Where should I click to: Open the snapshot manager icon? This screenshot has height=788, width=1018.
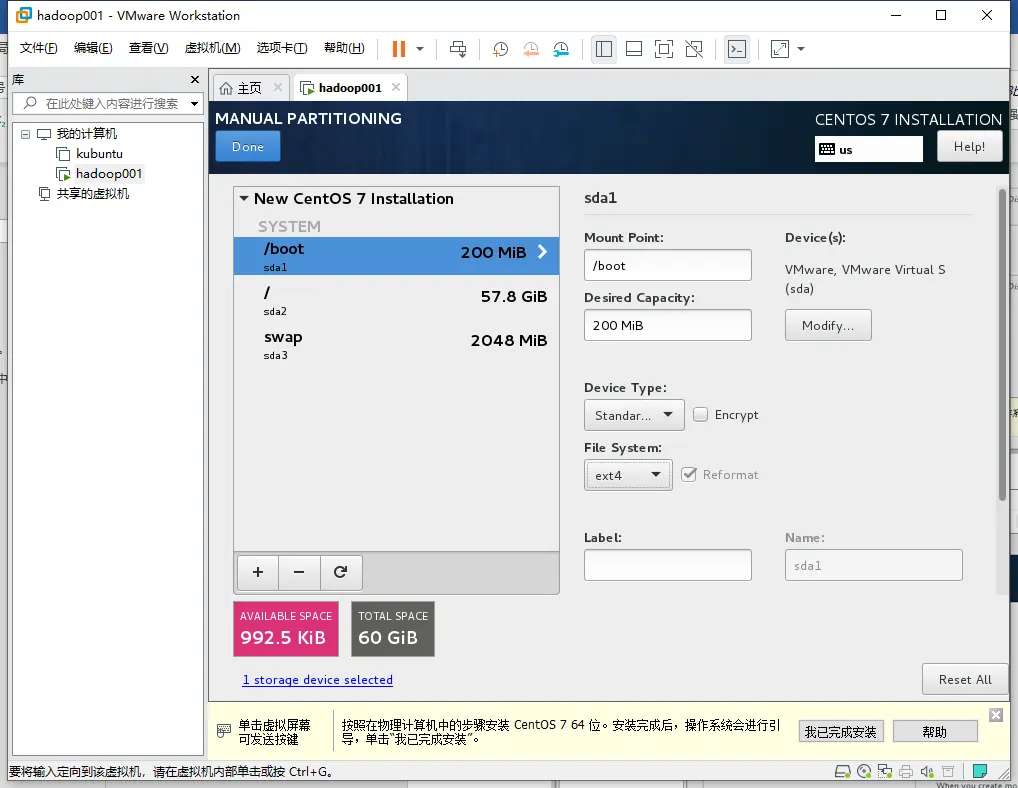tap(561, 49)
